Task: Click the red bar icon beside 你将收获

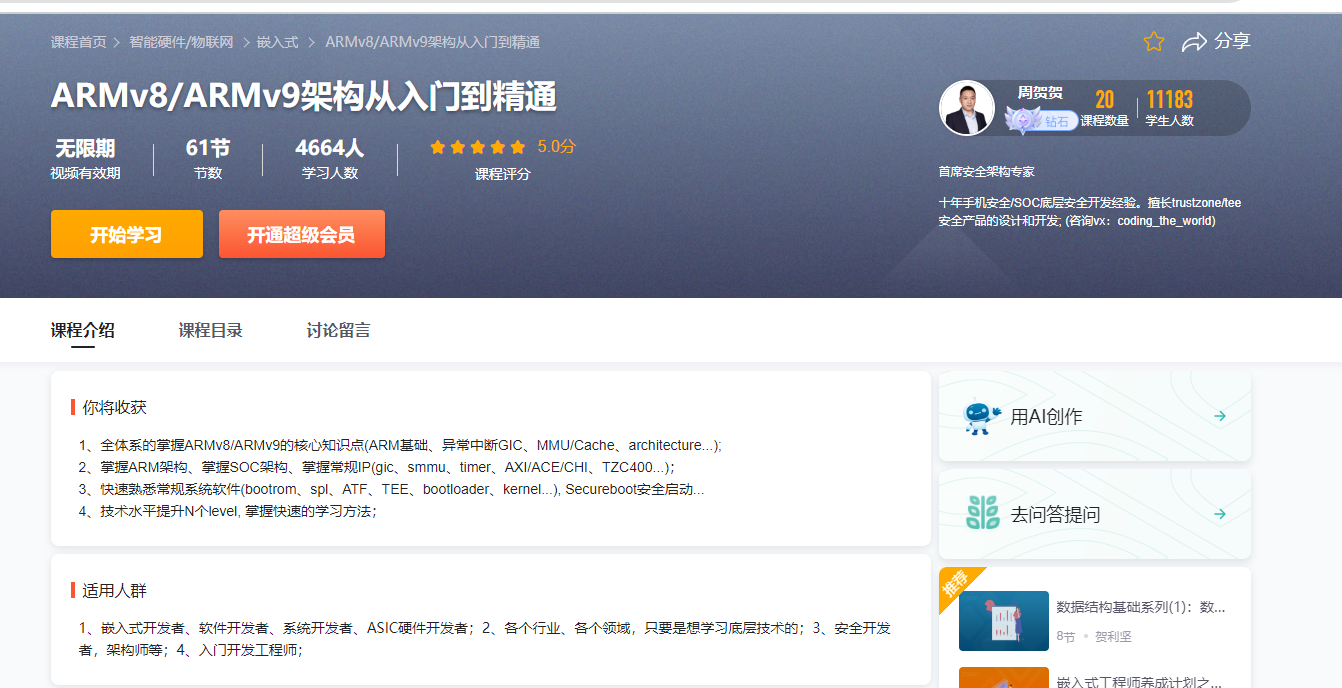Action: click(x=71, y=406)
